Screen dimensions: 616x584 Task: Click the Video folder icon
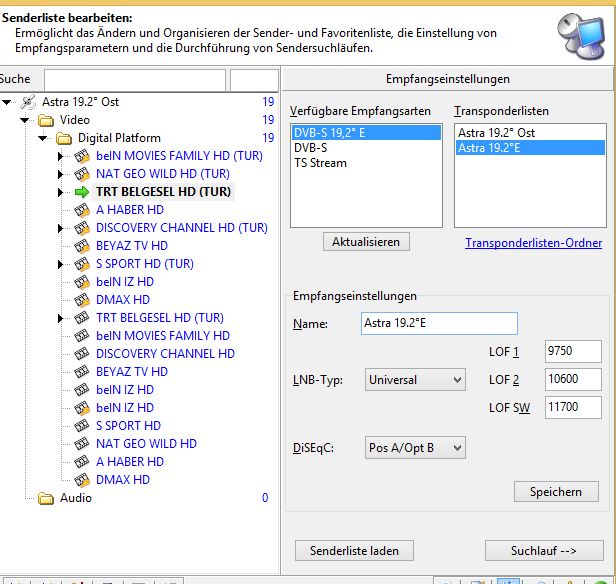point(45,120)
